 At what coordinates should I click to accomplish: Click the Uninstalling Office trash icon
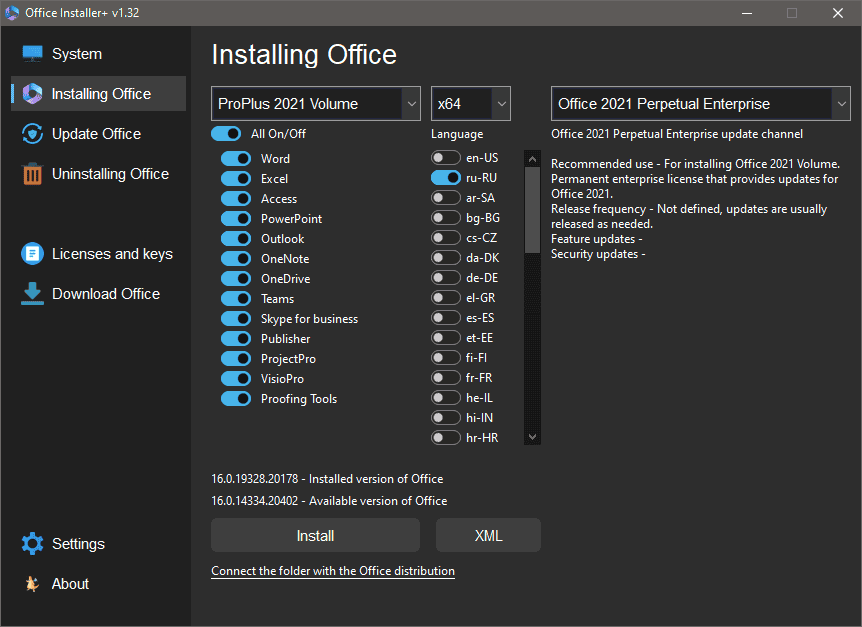click(33, 174)
